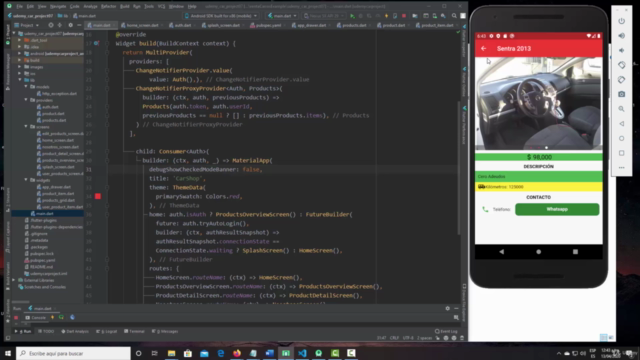
Task: Tap the green Whatsapp button
Action: 557,209
